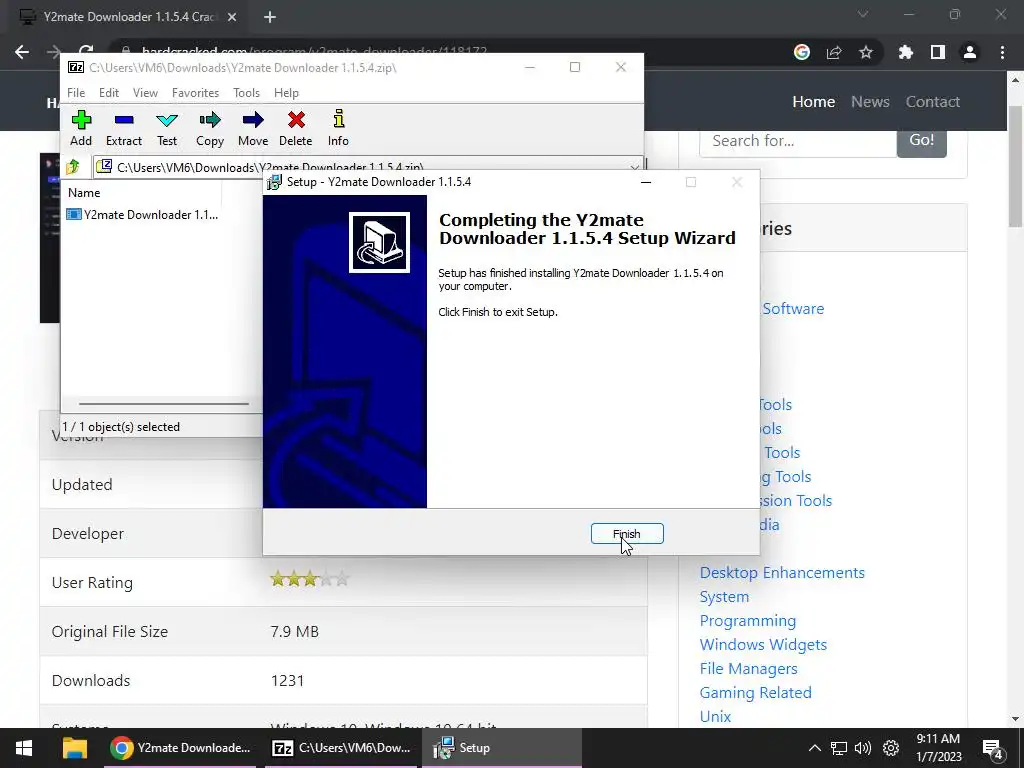This screenshot has height=768, width=1024.
Task: Click the News link on the website
Action: click(x=870, y=102)
